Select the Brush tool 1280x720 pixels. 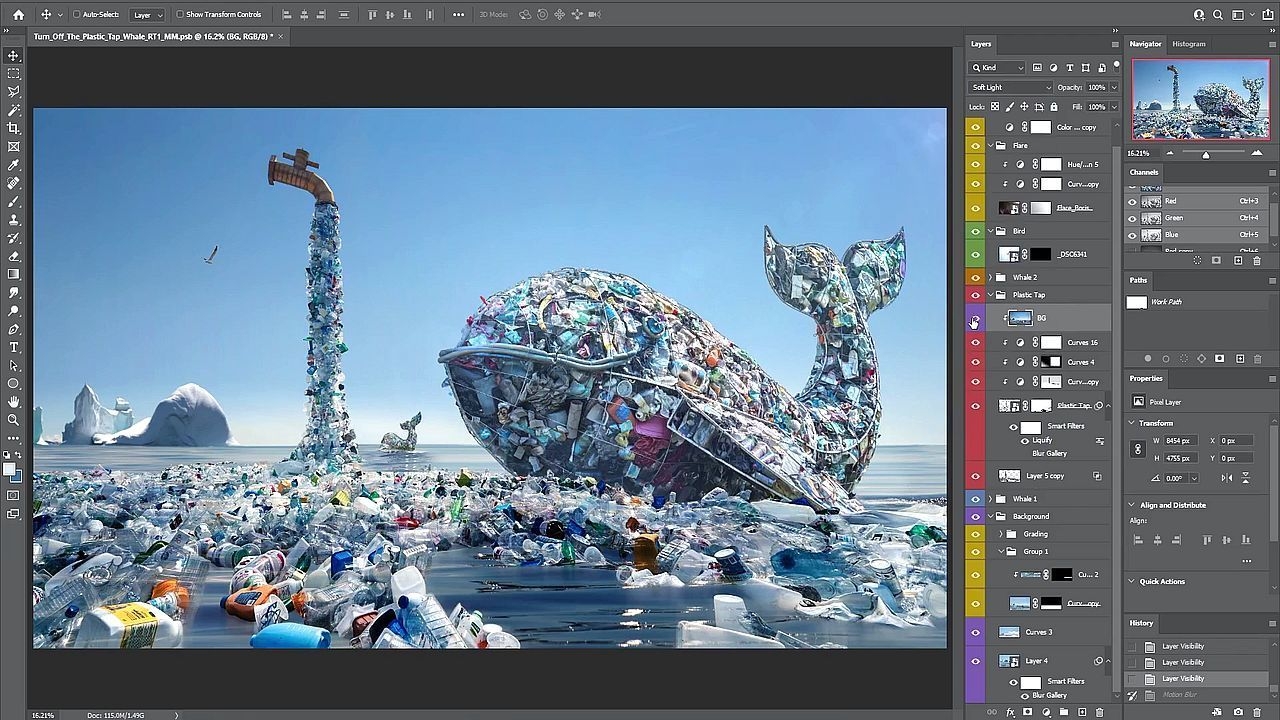click(13, 201)
